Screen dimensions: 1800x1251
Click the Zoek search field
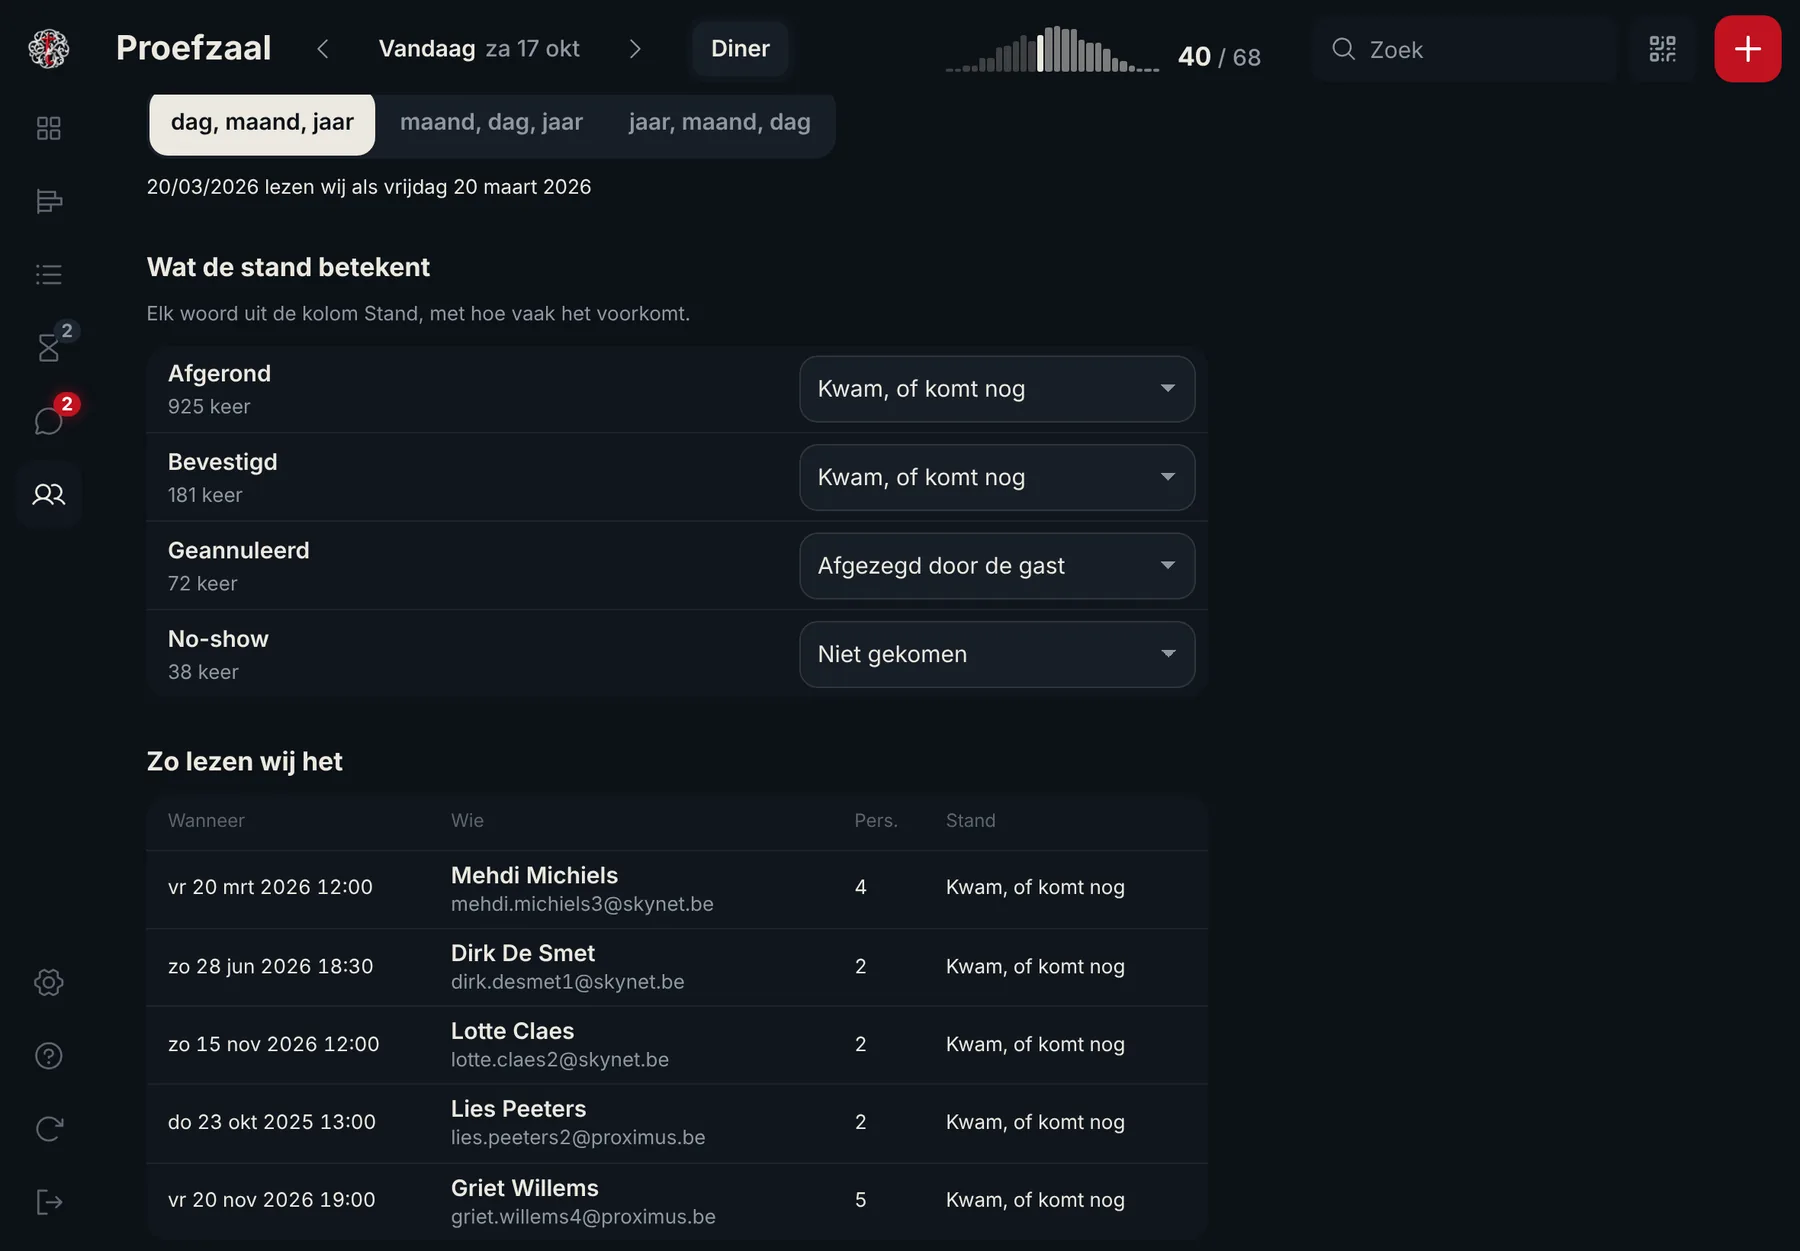[x=1465, y=49]
